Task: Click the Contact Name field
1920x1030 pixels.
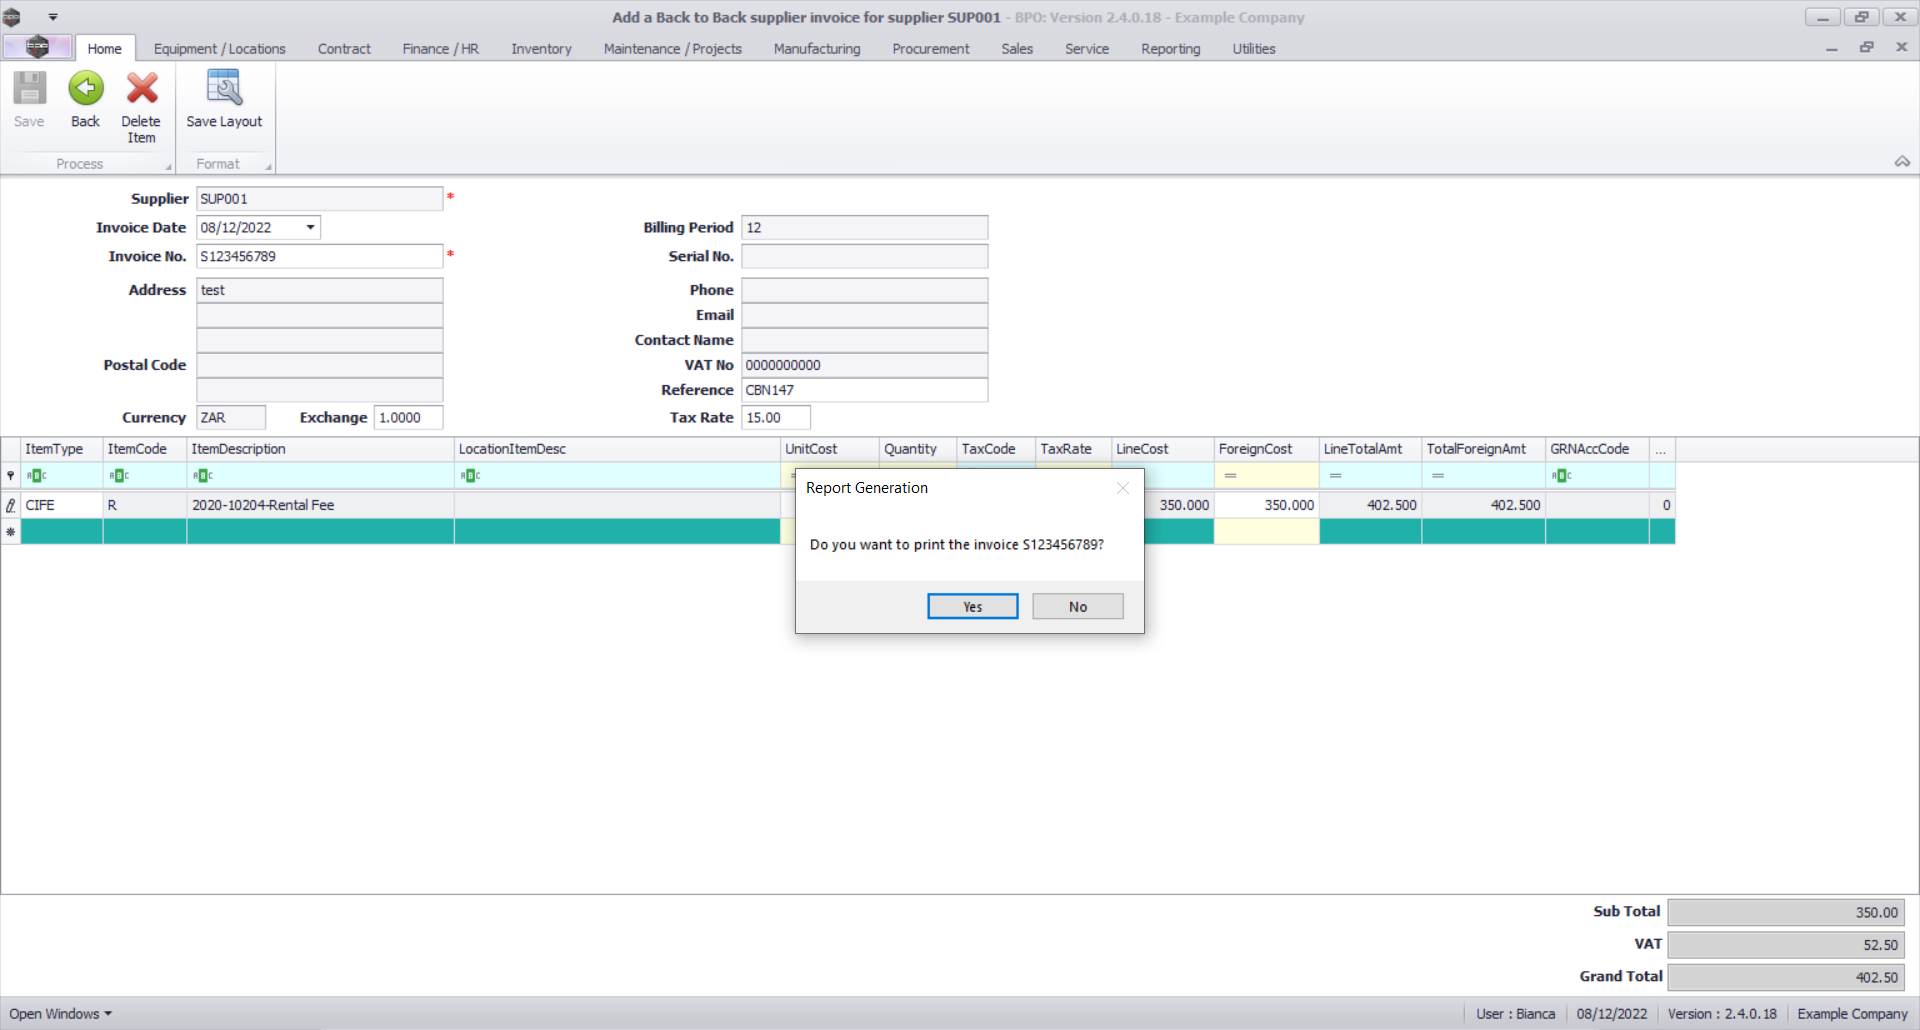Action: coord(865,341)
